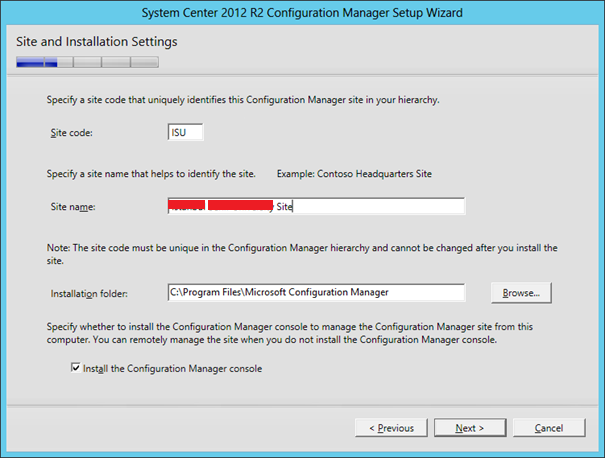Viewport: 605px width, 458px height.
Task: Click the Site code input field
Action: point(185,132)
